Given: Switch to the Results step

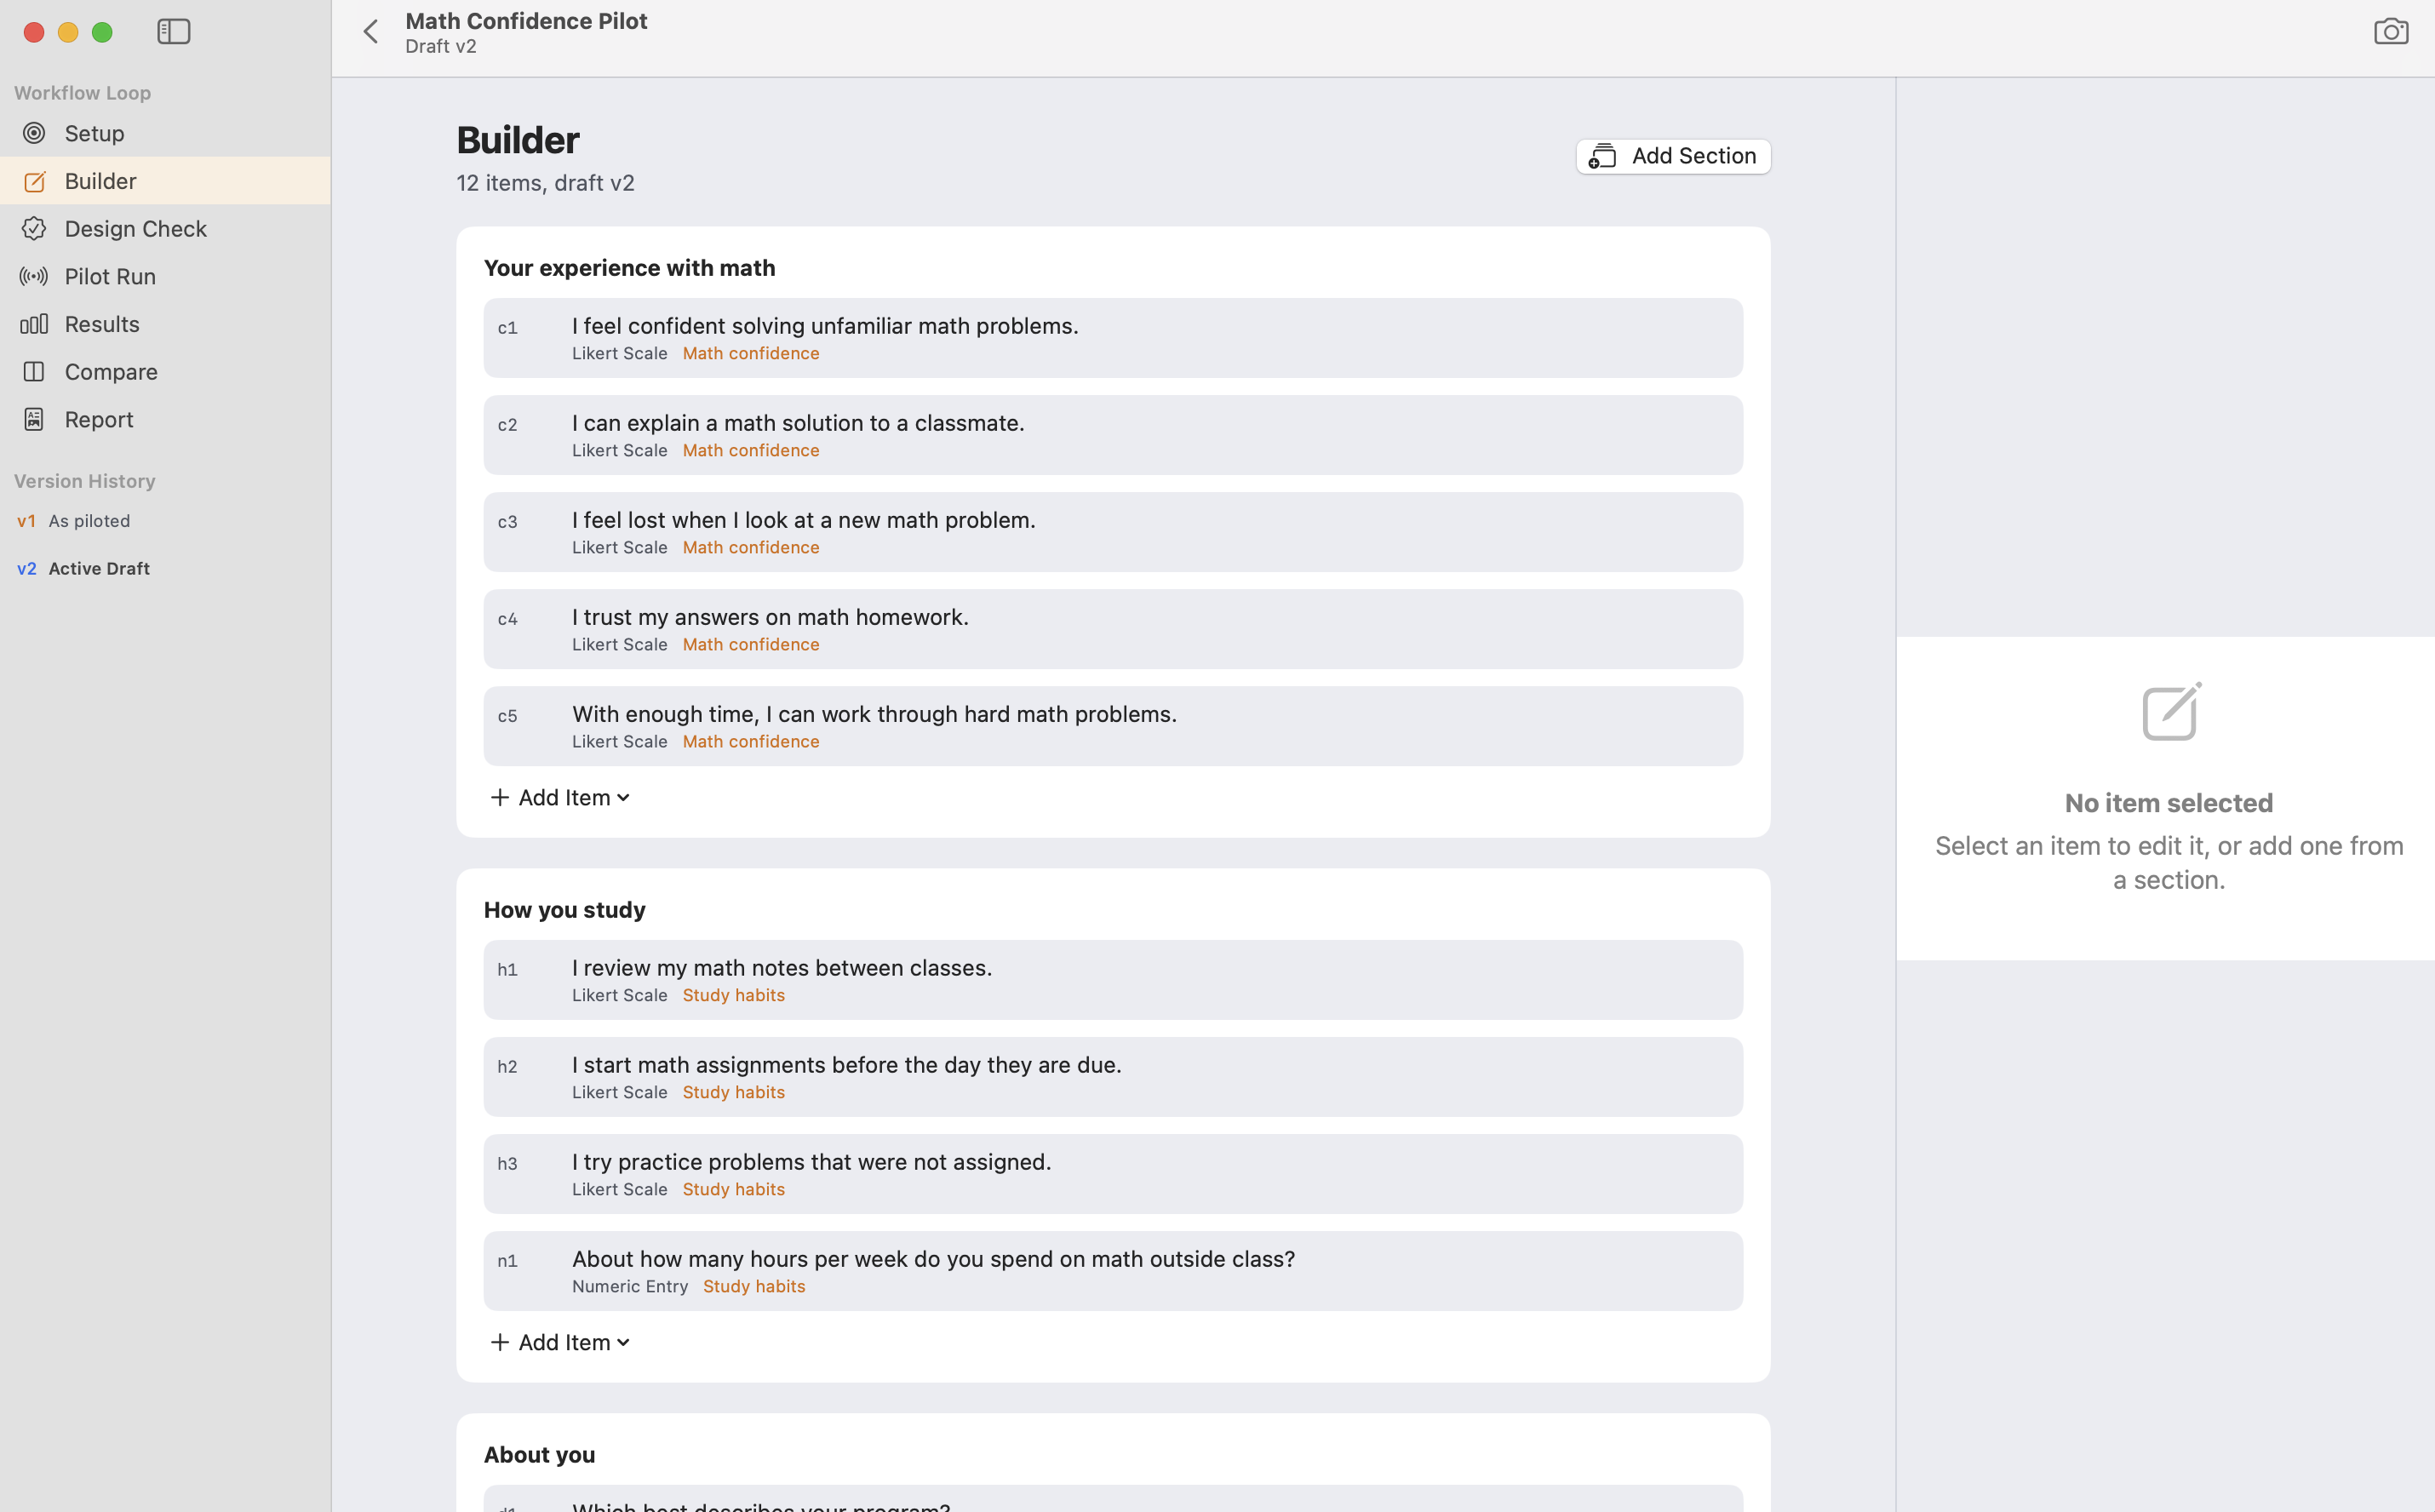Looking at the screenshot, I should pyautogui.click(x=165, y=324).
